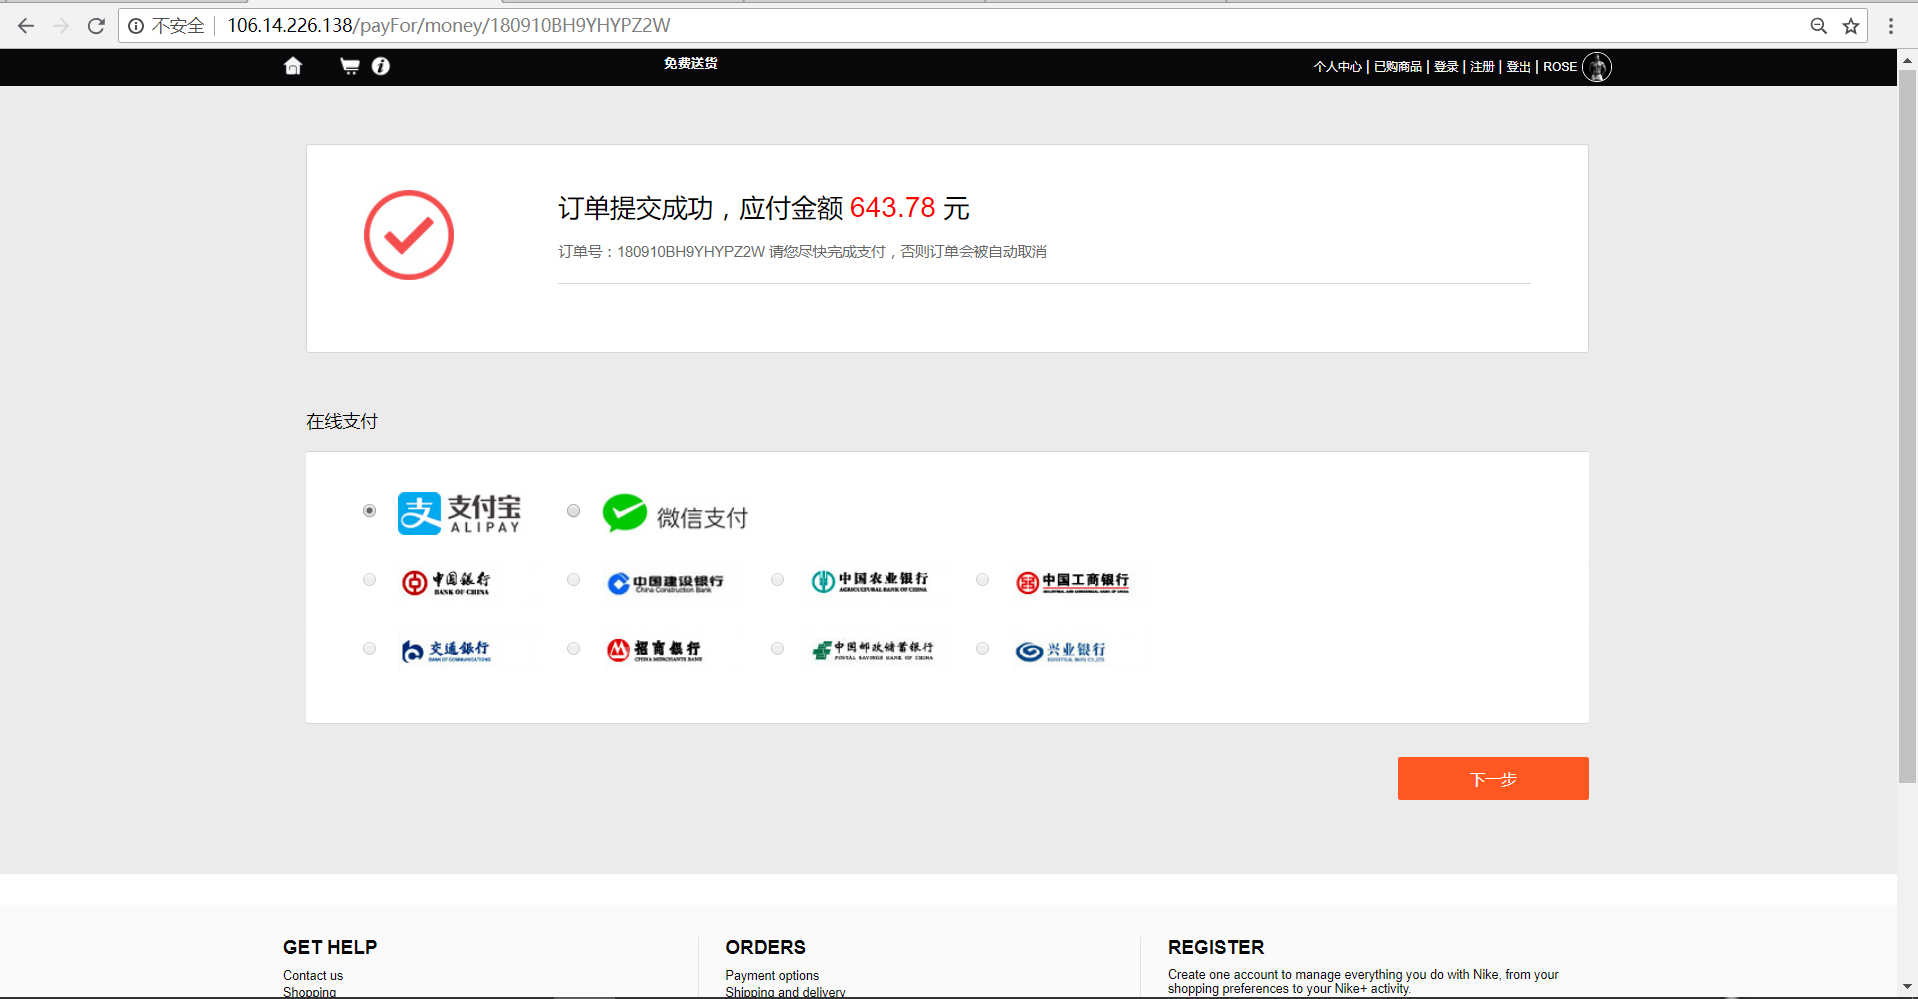Select the 交通银行 radio button
Screen dimensions: 1918x999
370,649
